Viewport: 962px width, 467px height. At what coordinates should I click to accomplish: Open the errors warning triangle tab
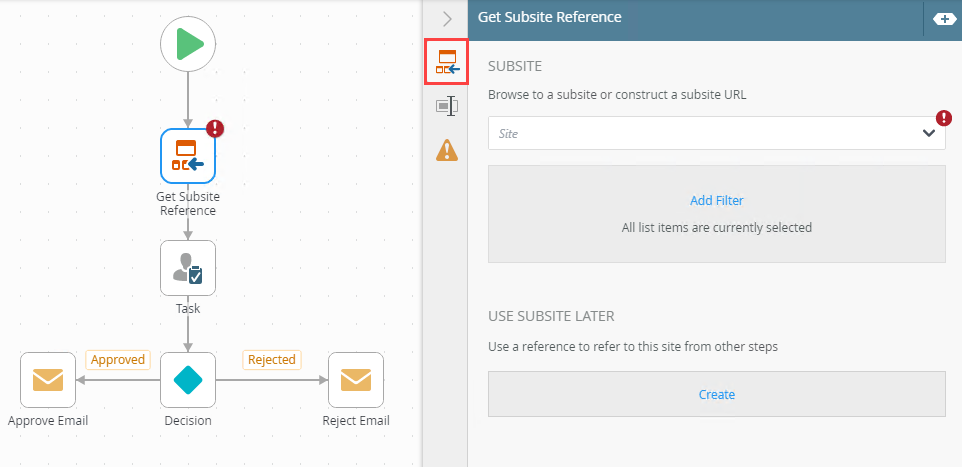pyautogui.click(x=446, y=150)
